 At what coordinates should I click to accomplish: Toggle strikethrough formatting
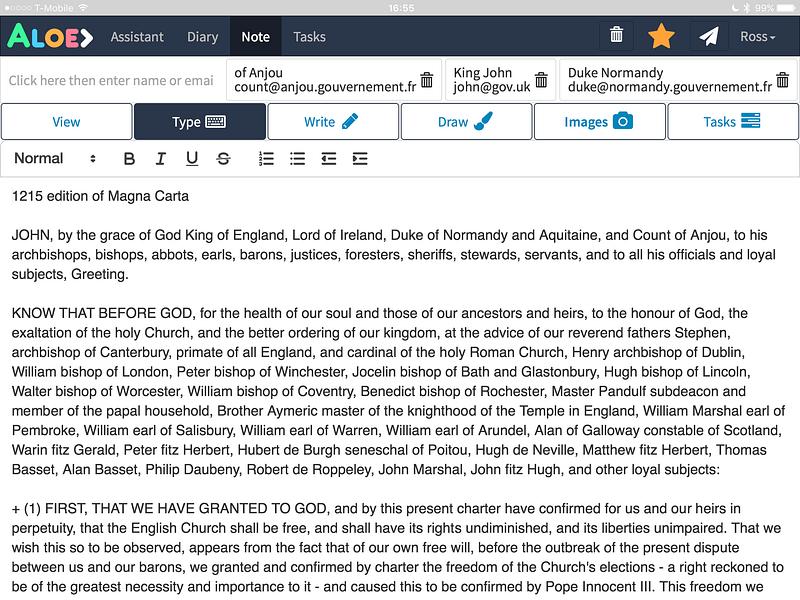[x=223, y=159]
